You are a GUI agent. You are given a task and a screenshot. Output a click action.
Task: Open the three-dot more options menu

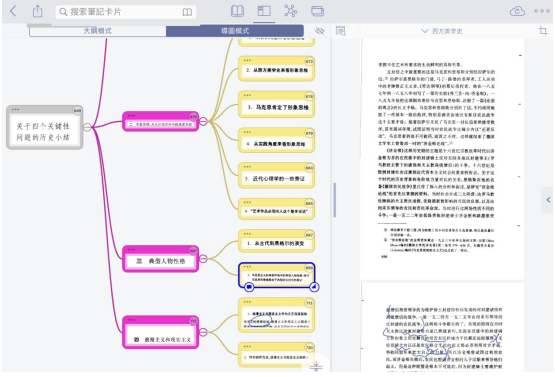542,11
